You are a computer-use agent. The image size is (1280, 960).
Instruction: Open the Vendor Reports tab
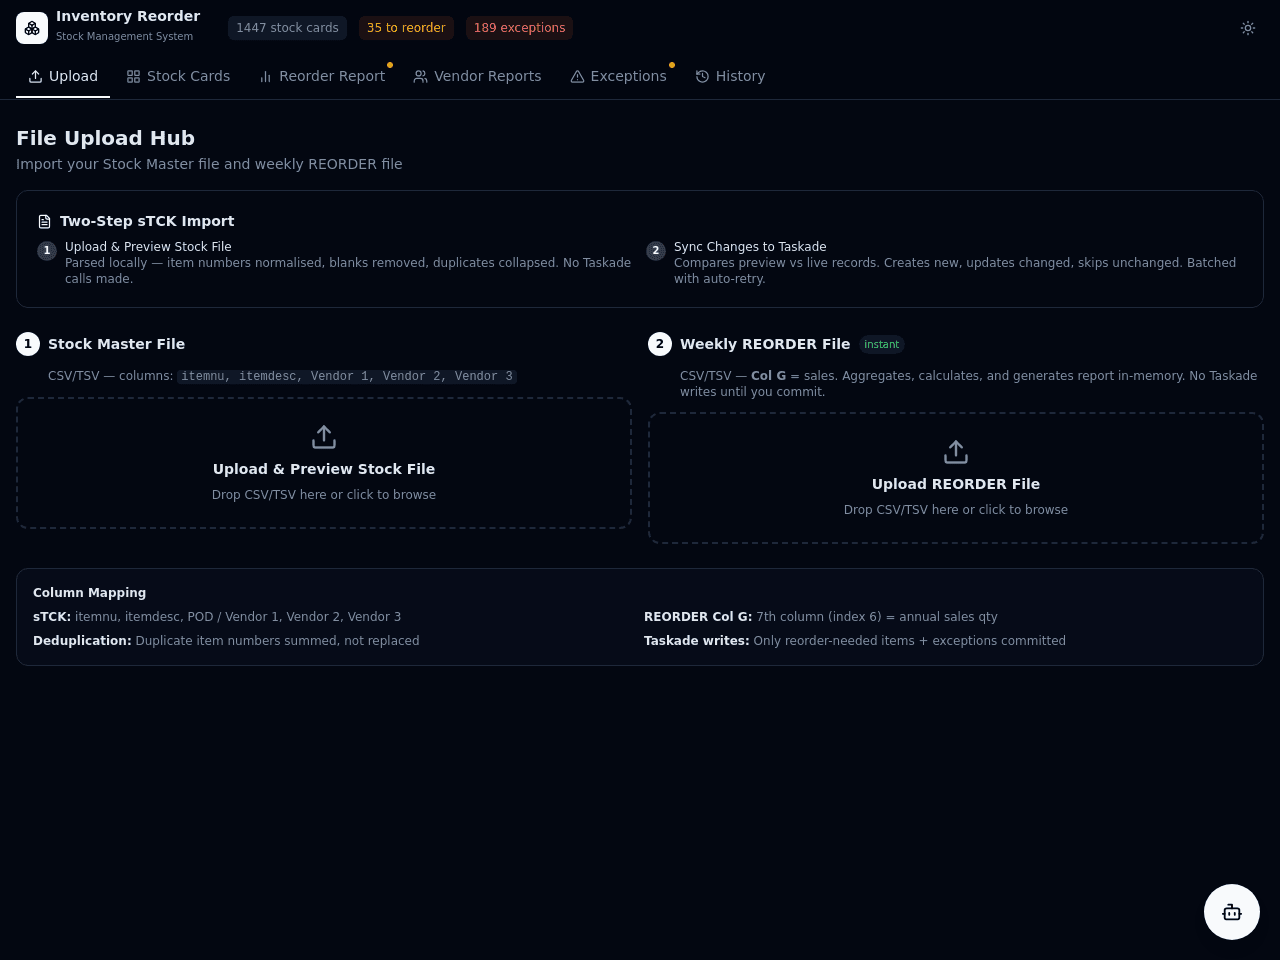477,76
